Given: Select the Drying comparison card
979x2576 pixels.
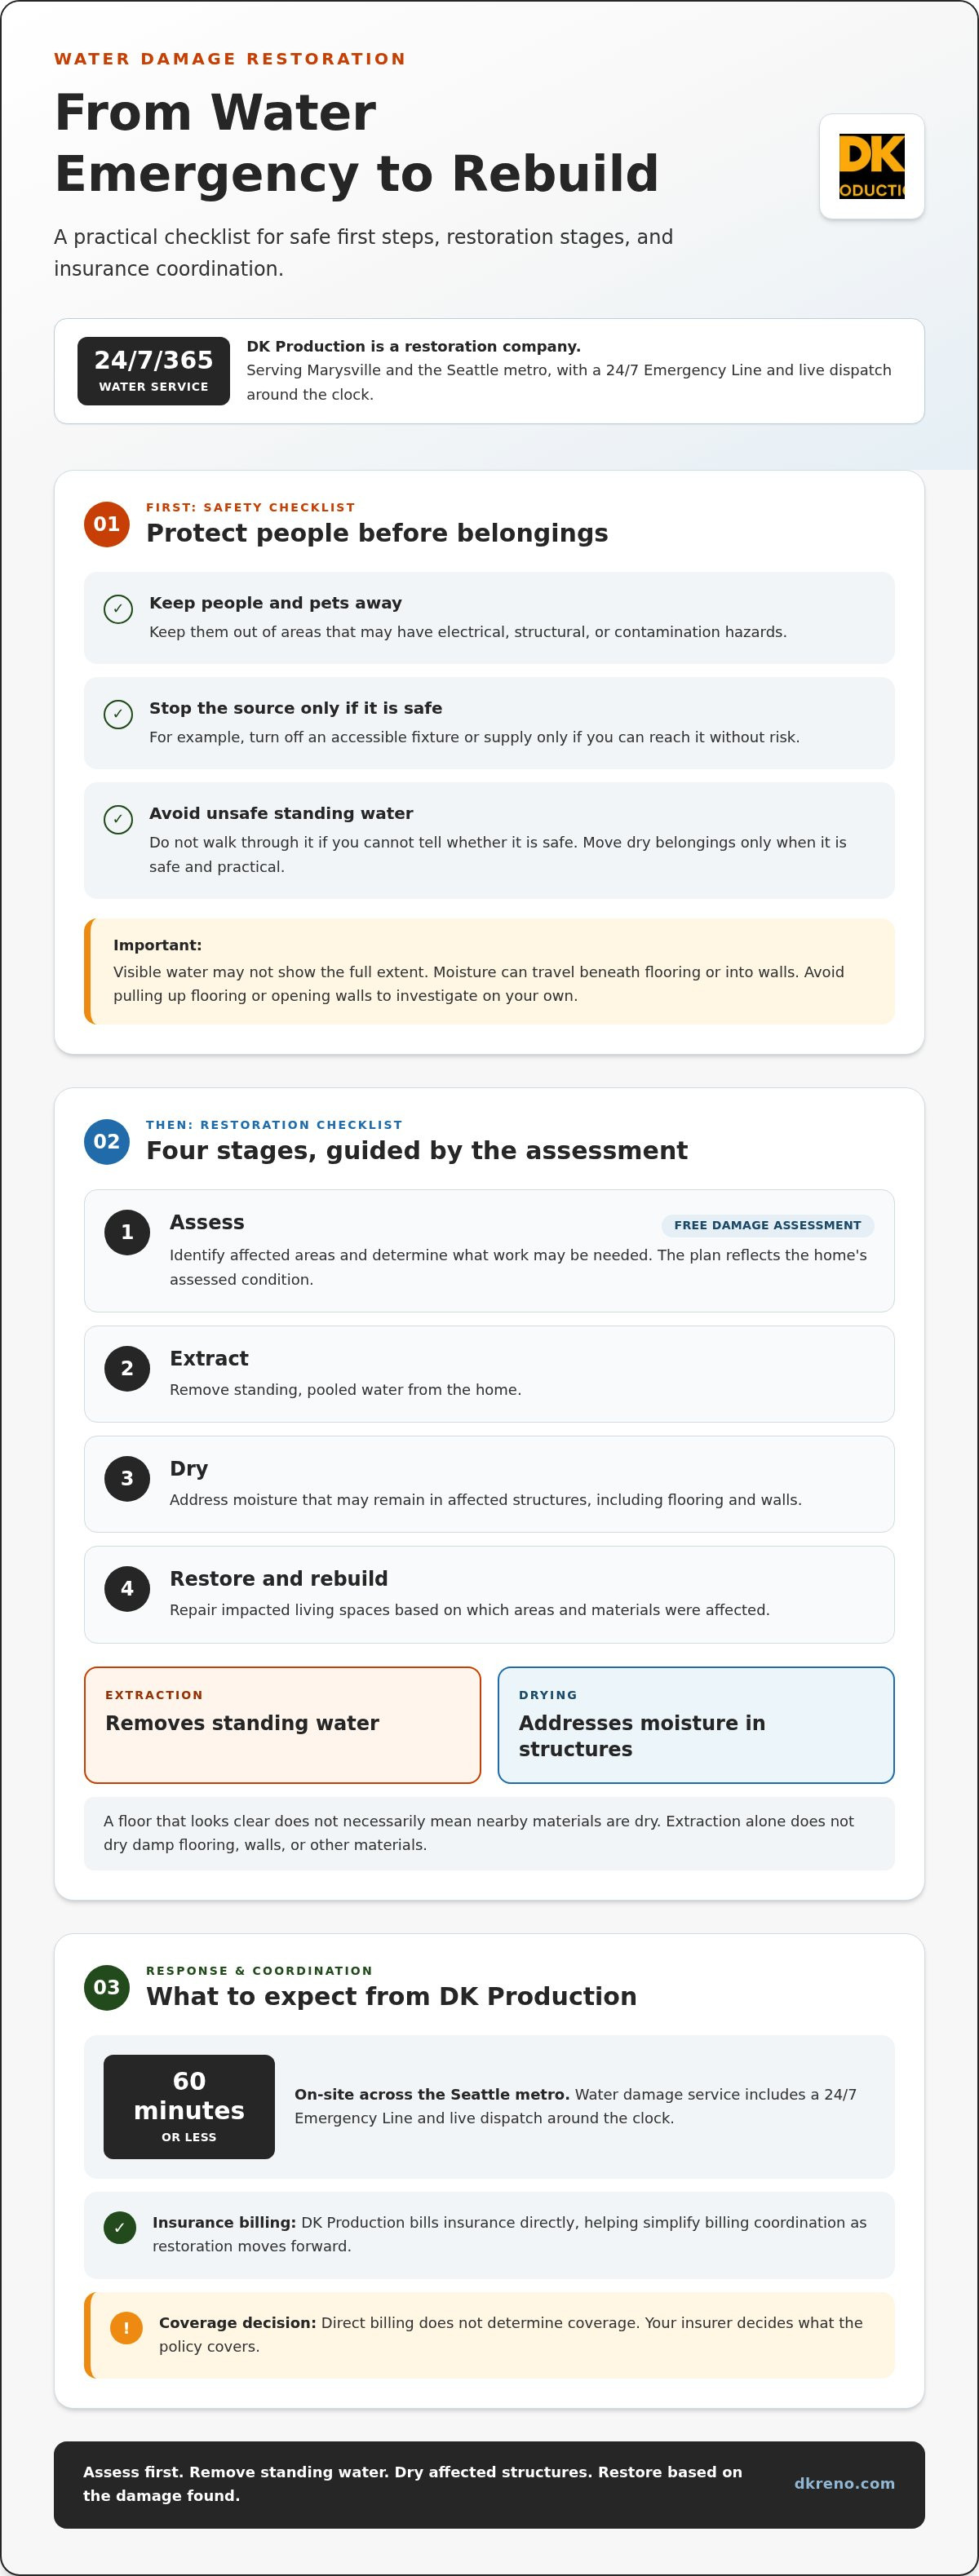Looking at the screenshot, I should pyautogui.click(x=696, y=1725).
